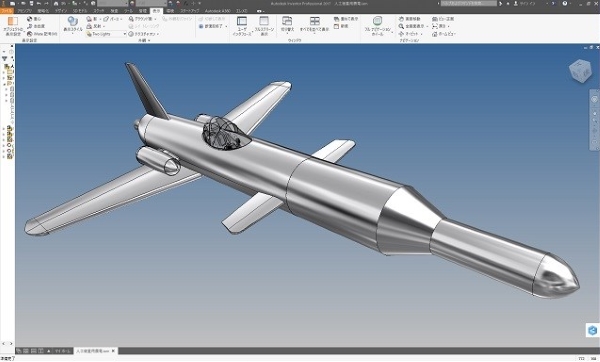
Task: Click the Home View (ホームビュー) icon
Action: click(443, 34)
